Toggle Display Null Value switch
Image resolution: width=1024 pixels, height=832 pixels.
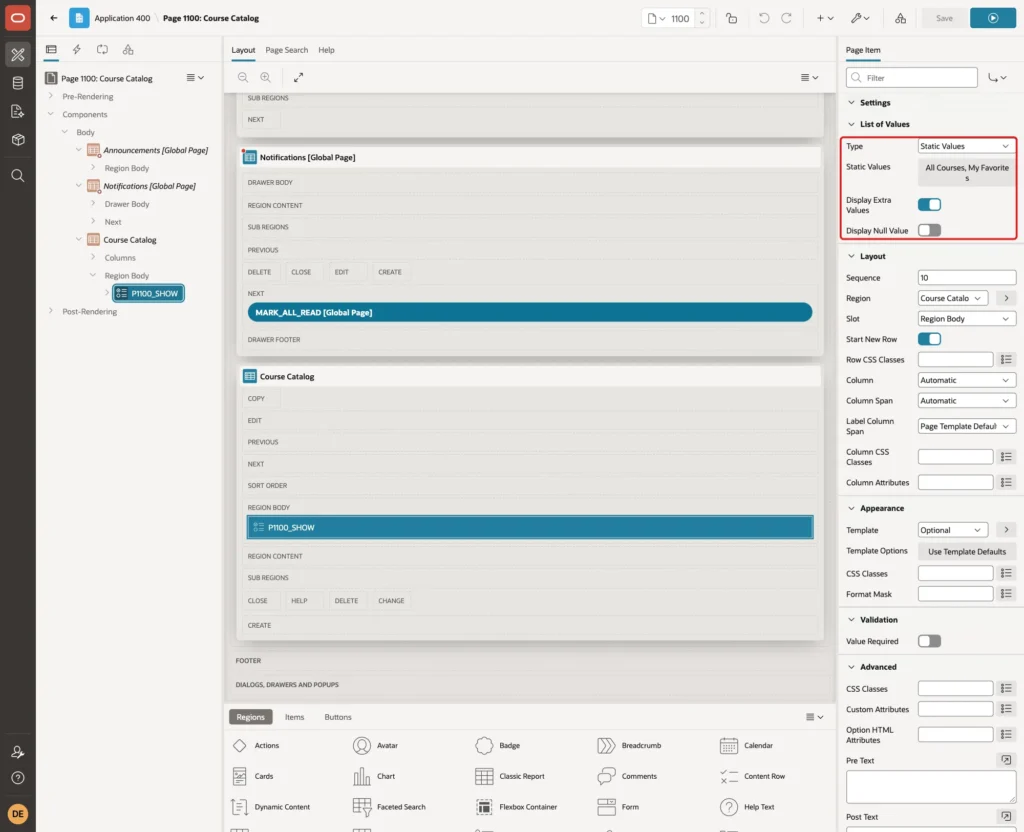[x=929, y=230]
